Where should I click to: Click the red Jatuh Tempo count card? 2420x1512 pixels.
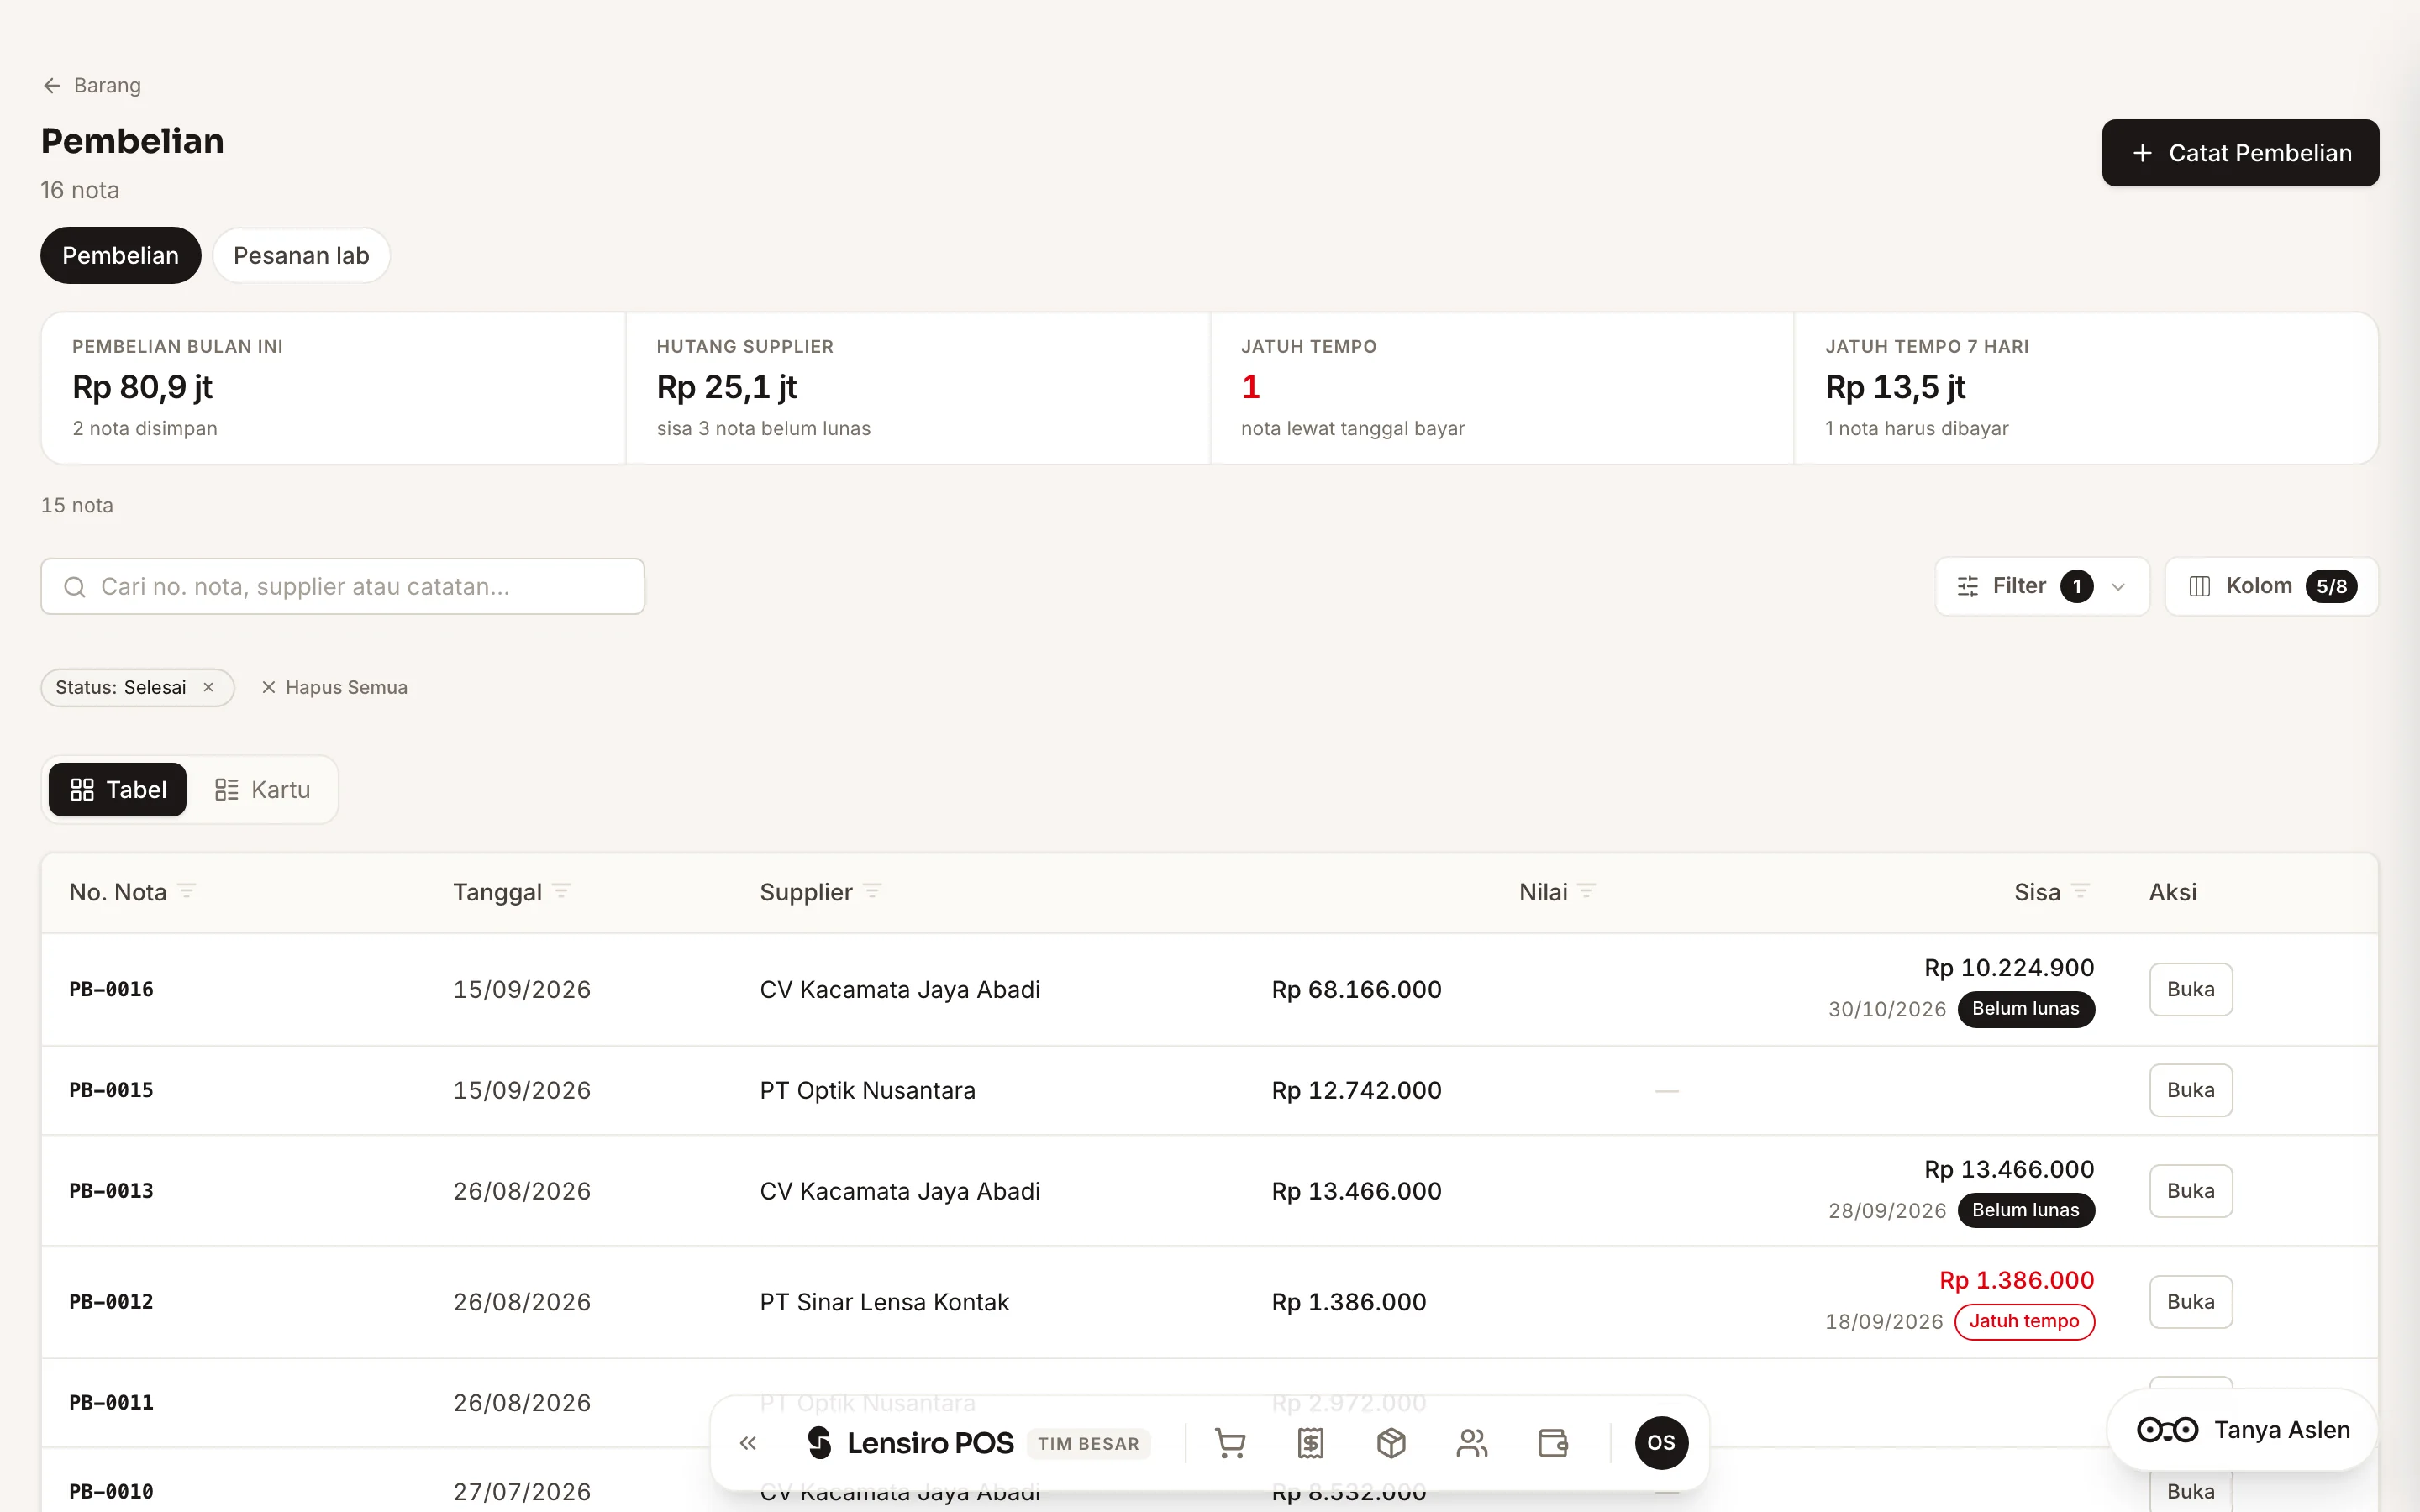(x=1502, y=388)
